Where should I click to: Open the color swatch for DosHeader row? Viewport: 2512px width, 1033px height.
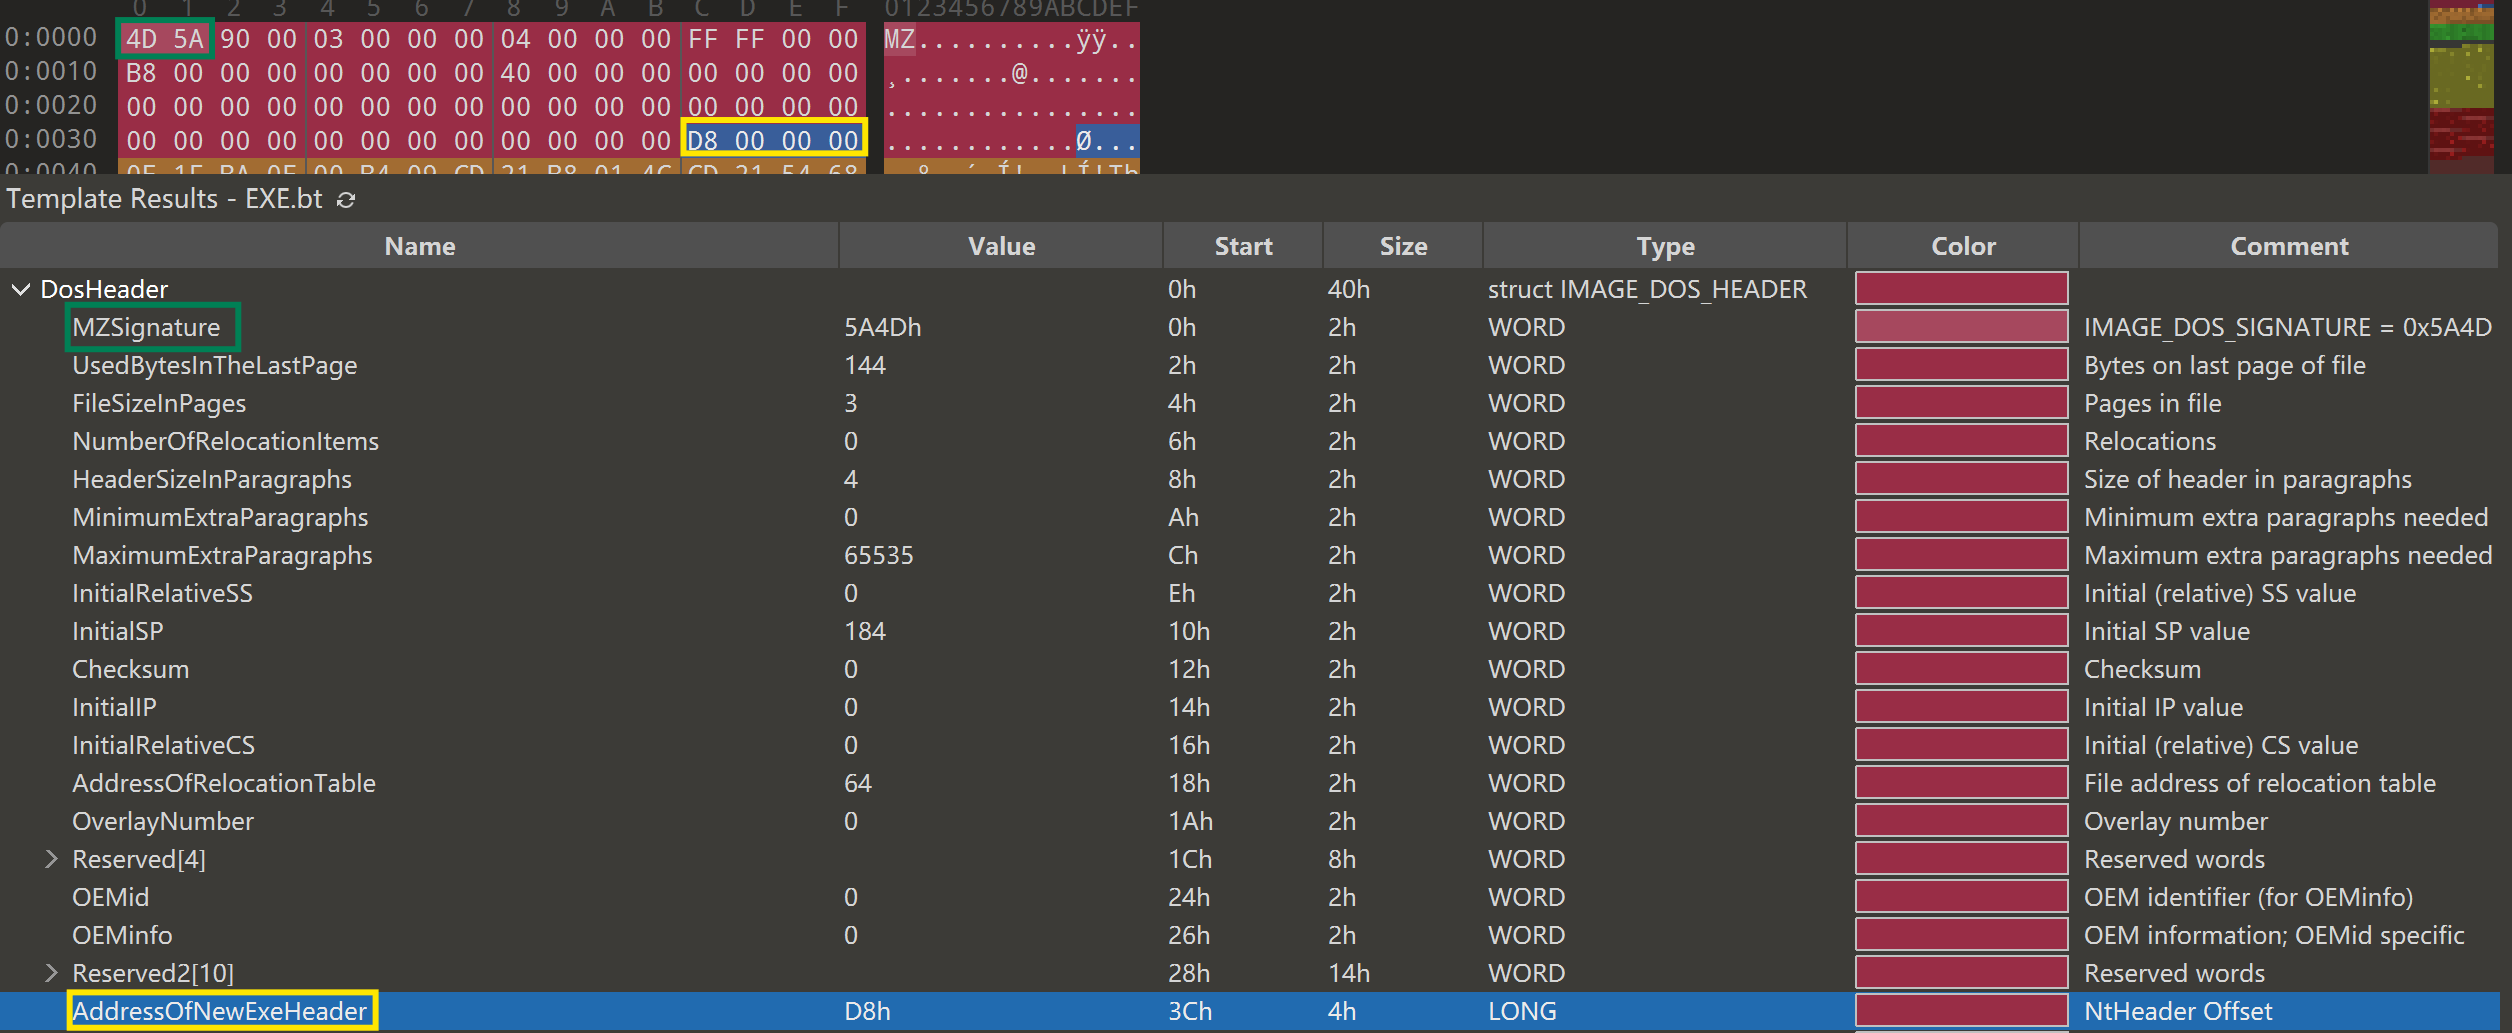[1961, 289]
